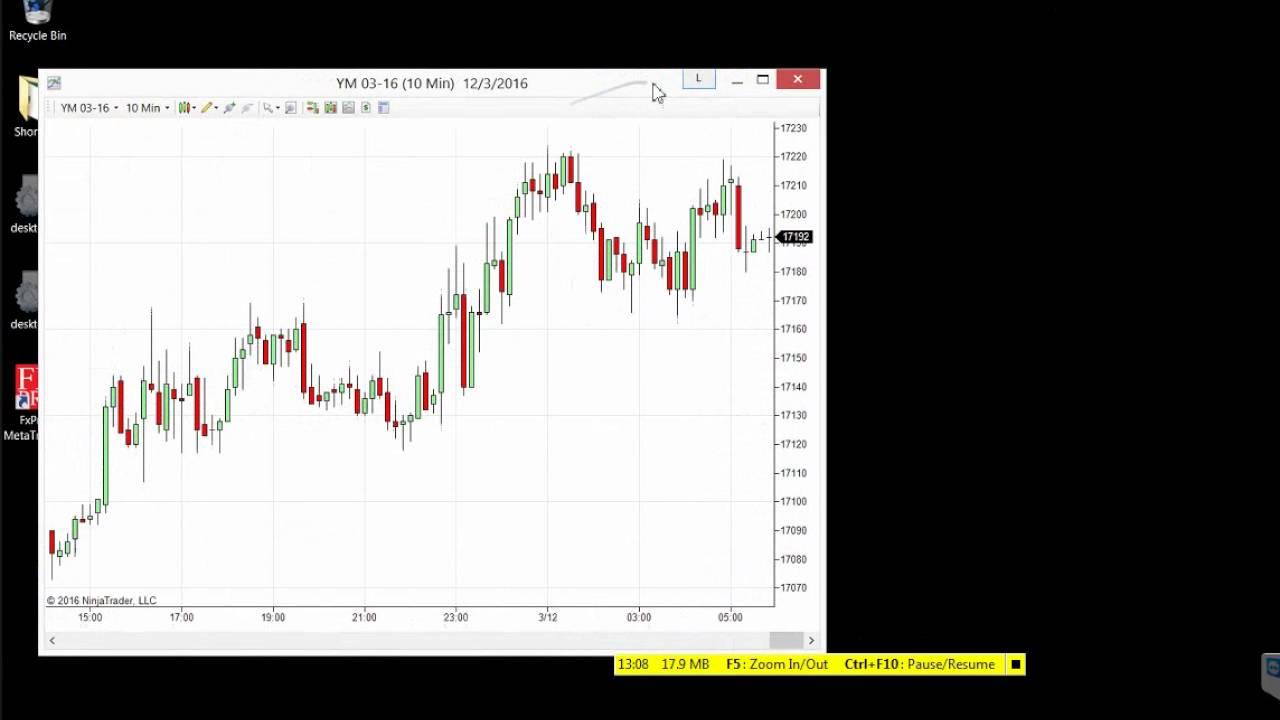
Task: Open the blue properties window icon
Action: point(383,108)
